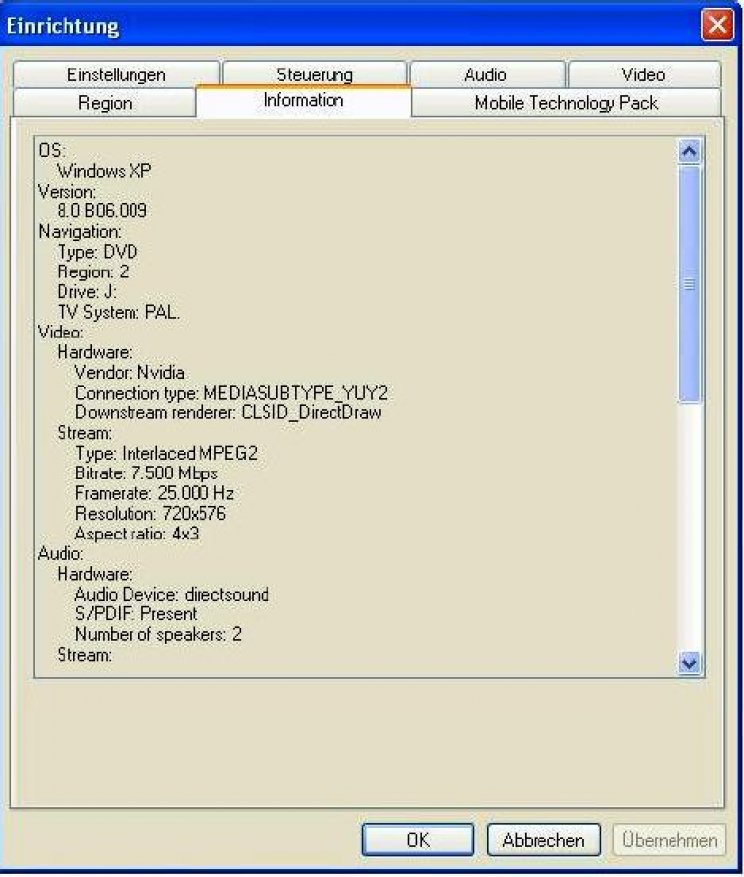This screenshot has height=877, width=744.
Task: Close the Einrichtung dialog
Action: tap(717, 25)
